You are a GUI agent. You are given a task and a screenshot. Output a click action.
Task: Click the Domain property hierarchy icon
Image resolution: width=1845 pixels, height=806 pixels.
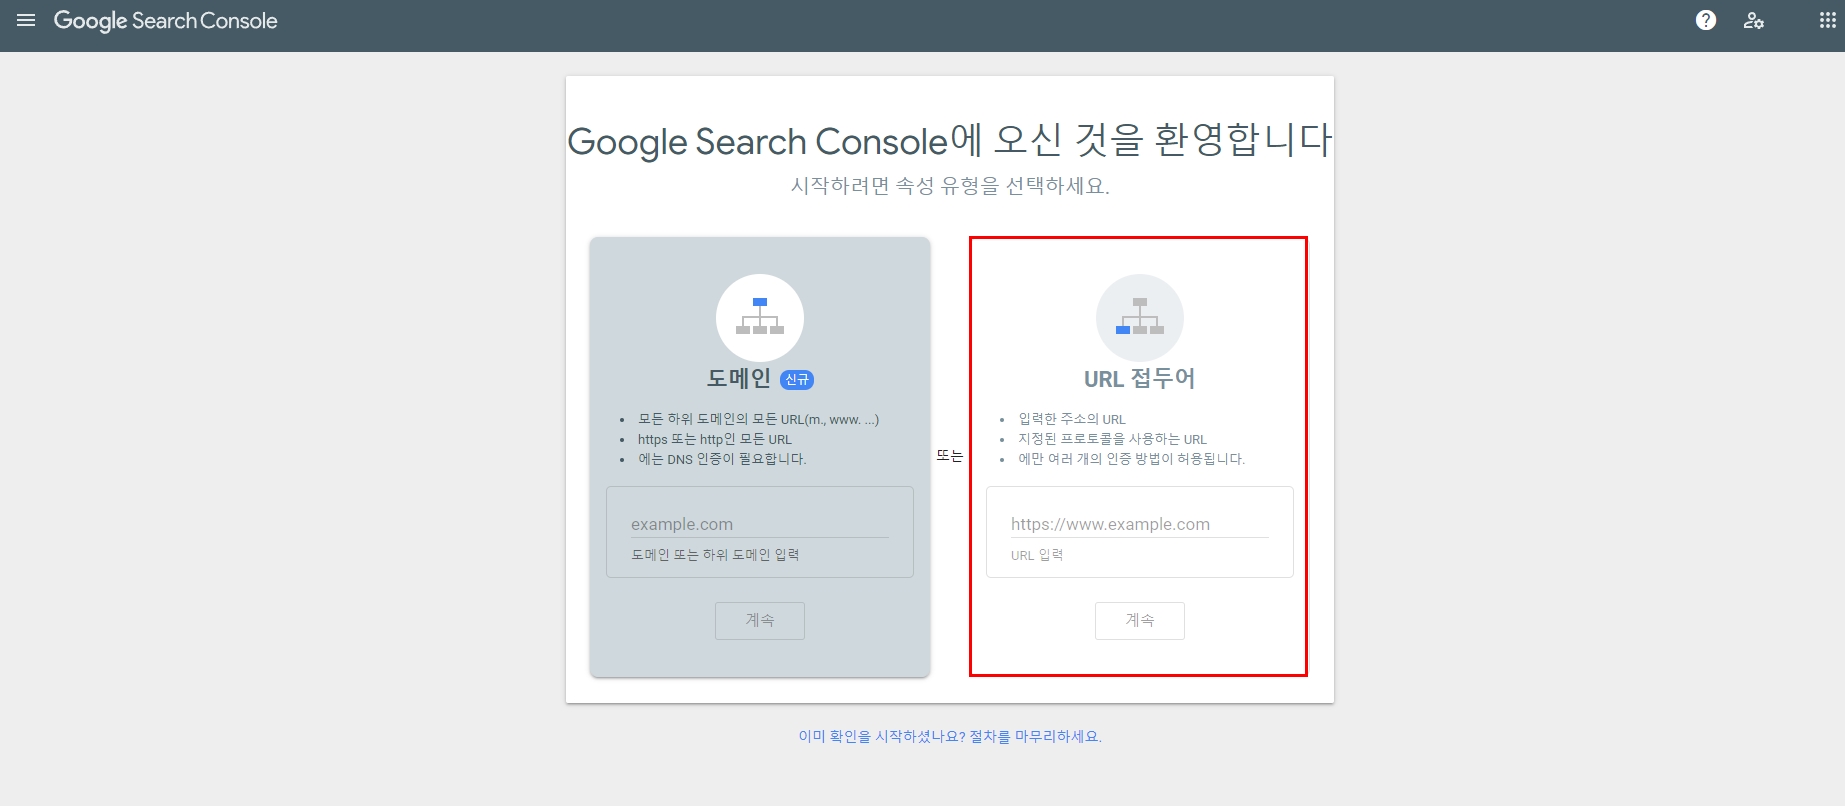760,317
